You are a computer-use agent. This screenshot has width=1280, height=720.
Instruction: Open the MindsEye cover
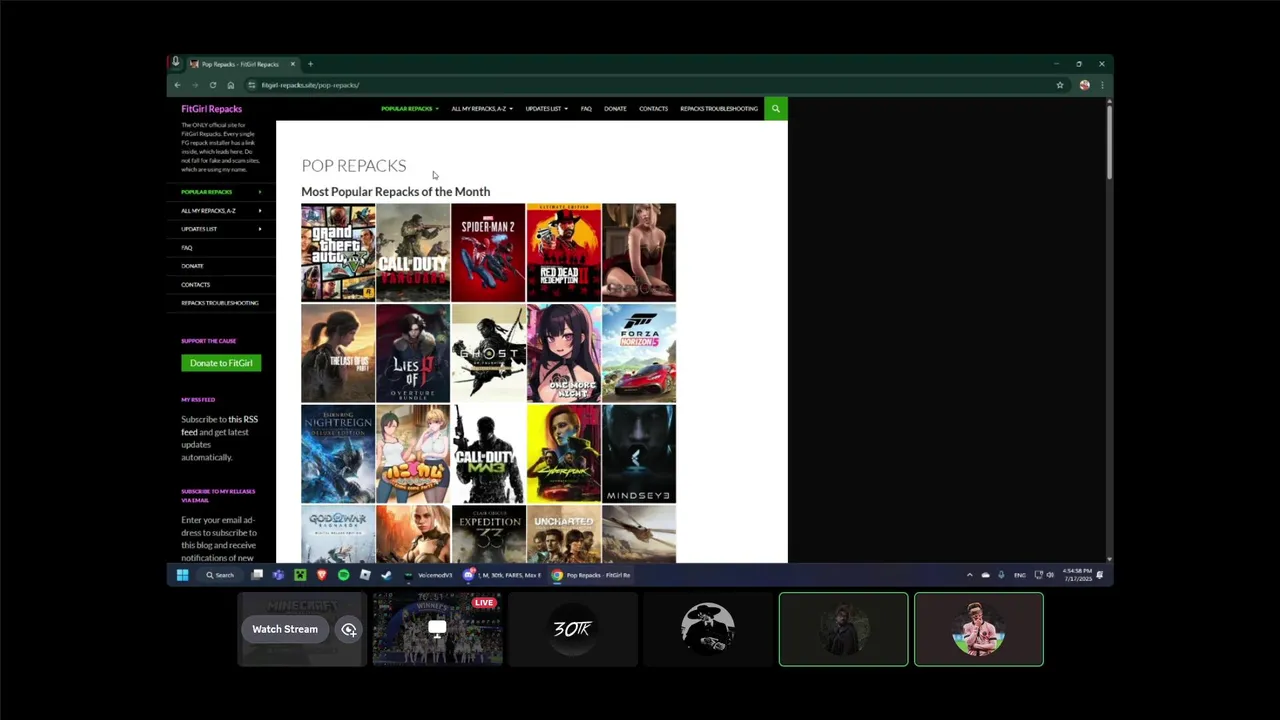click(x=639, y=454)
